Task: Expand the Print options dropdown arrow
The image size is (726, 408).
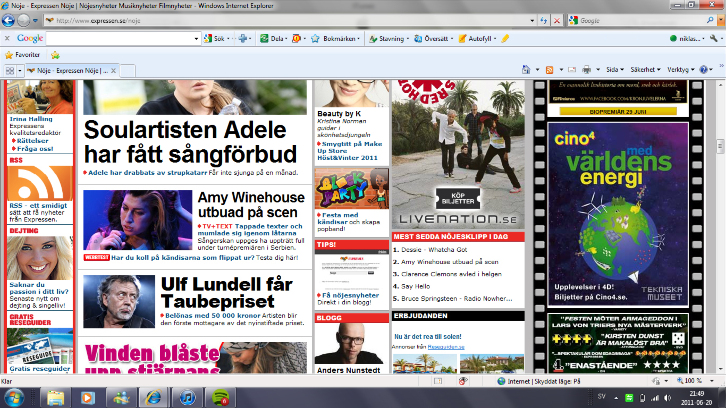Action: click(598, 69)
